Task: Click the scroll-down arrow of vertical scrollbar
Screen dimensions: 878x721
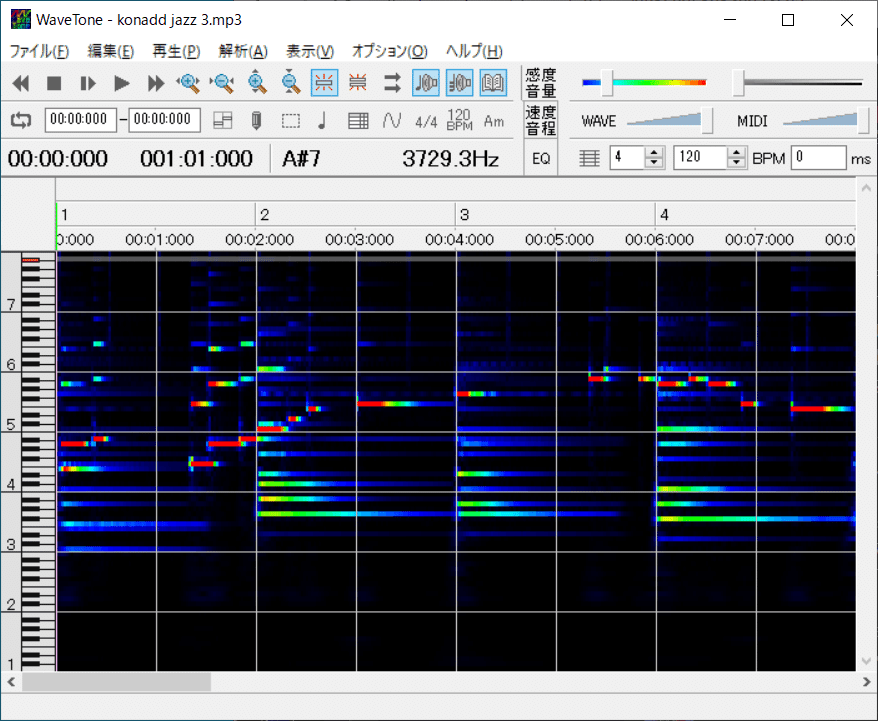Action: pyautogui.click(x=866, y=662)
